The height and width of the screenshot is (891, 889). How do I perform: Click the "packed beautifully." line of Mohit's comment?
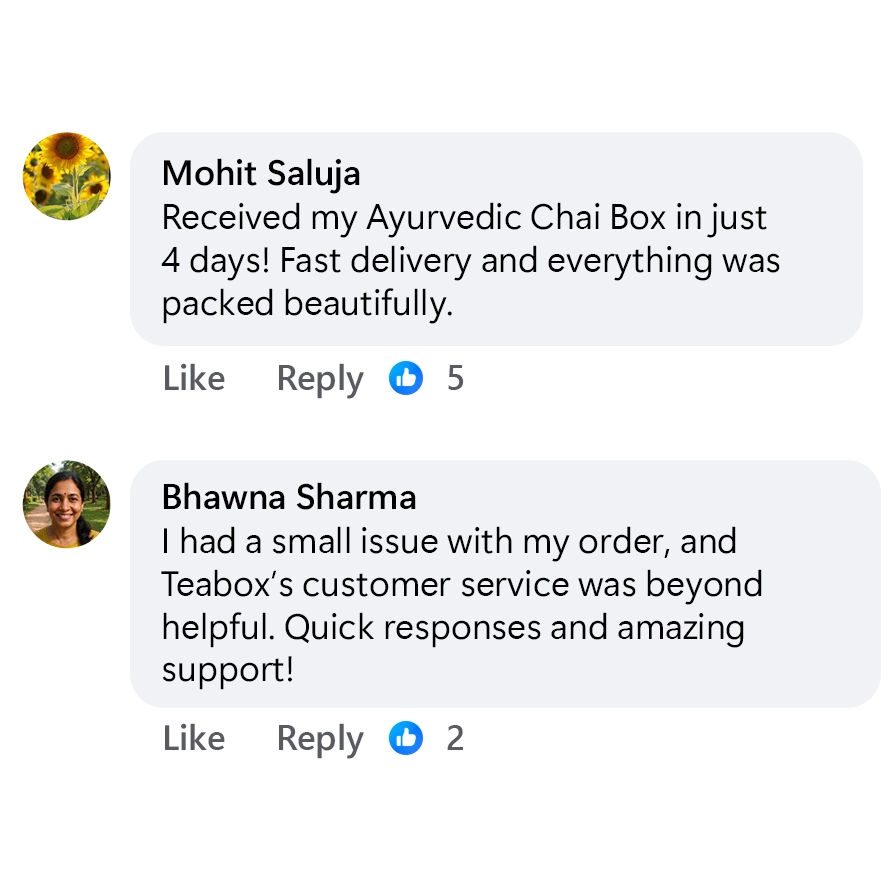click(307, 304)
